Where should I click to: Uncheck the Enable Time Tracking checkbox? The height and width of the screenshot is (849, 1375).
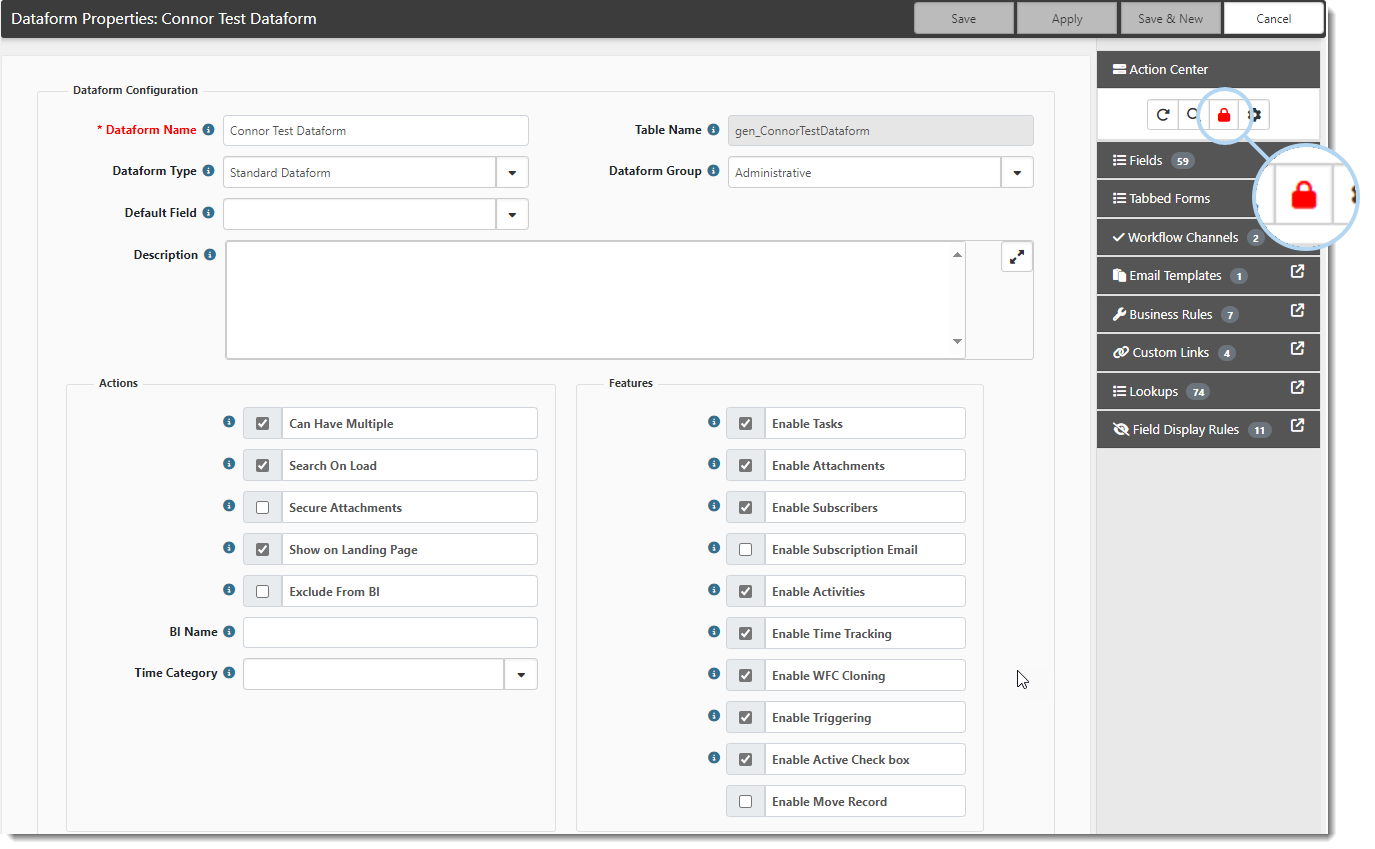[x=745, y=634]
